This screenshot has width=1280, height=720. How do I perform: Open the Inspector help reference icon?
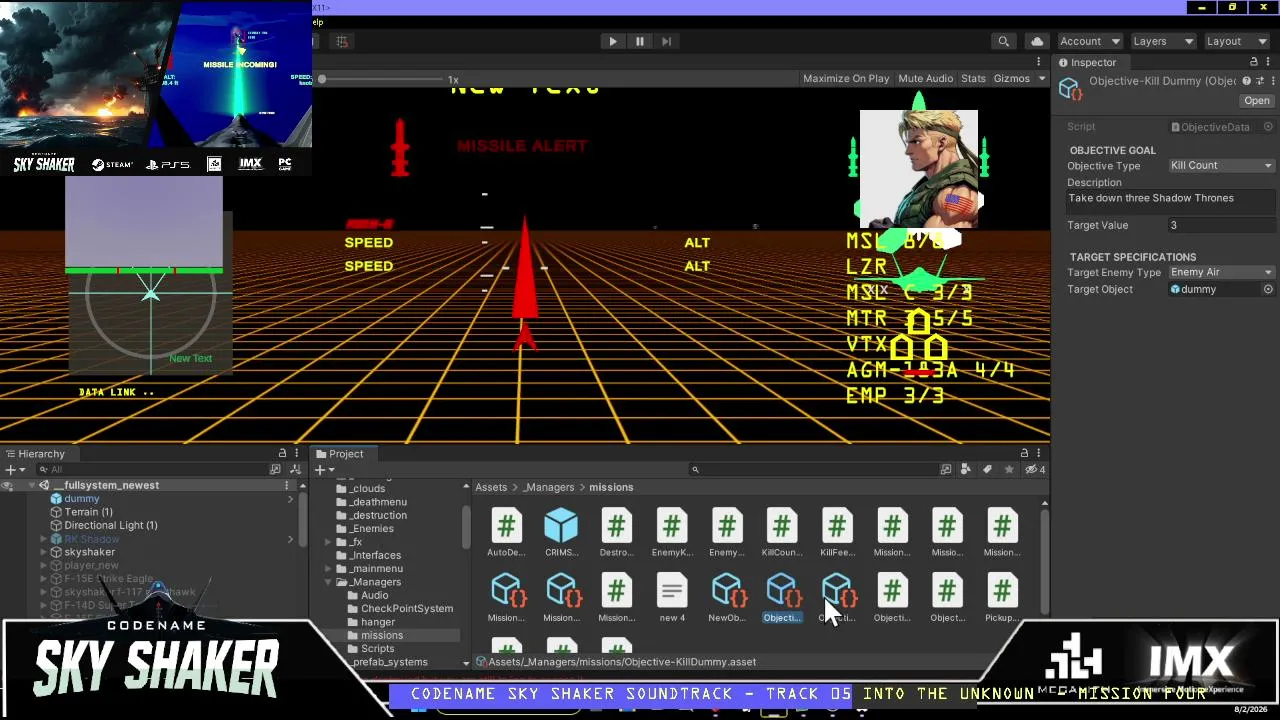tap(1246, 81)
